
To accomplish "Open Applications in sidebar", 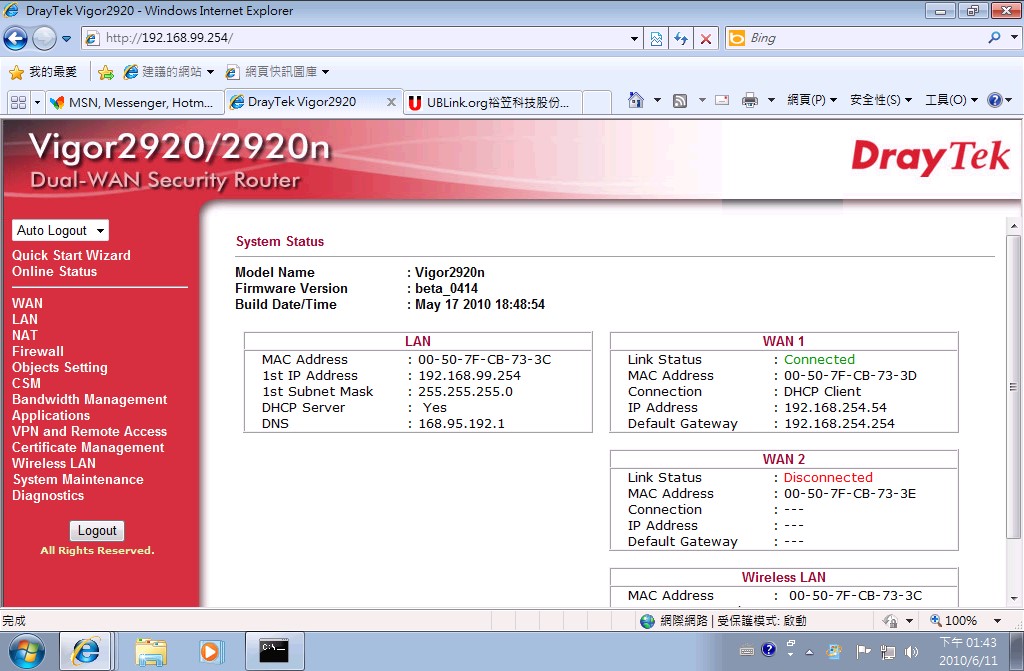I will tap(51, 416).
